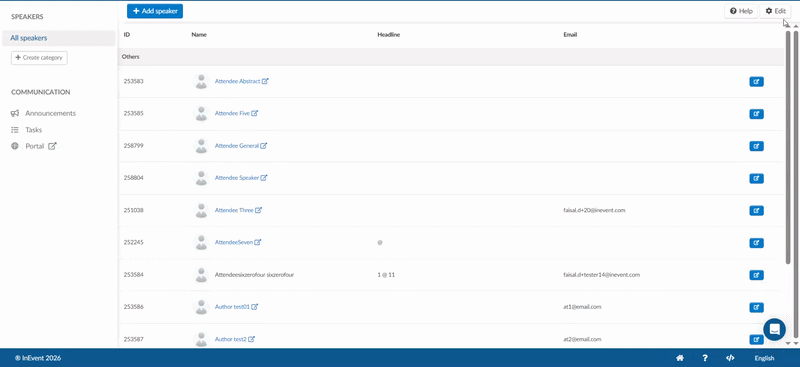Click avatar of AttendeeSeven
This screenshot has width=800, height=367.
[202, 242]
